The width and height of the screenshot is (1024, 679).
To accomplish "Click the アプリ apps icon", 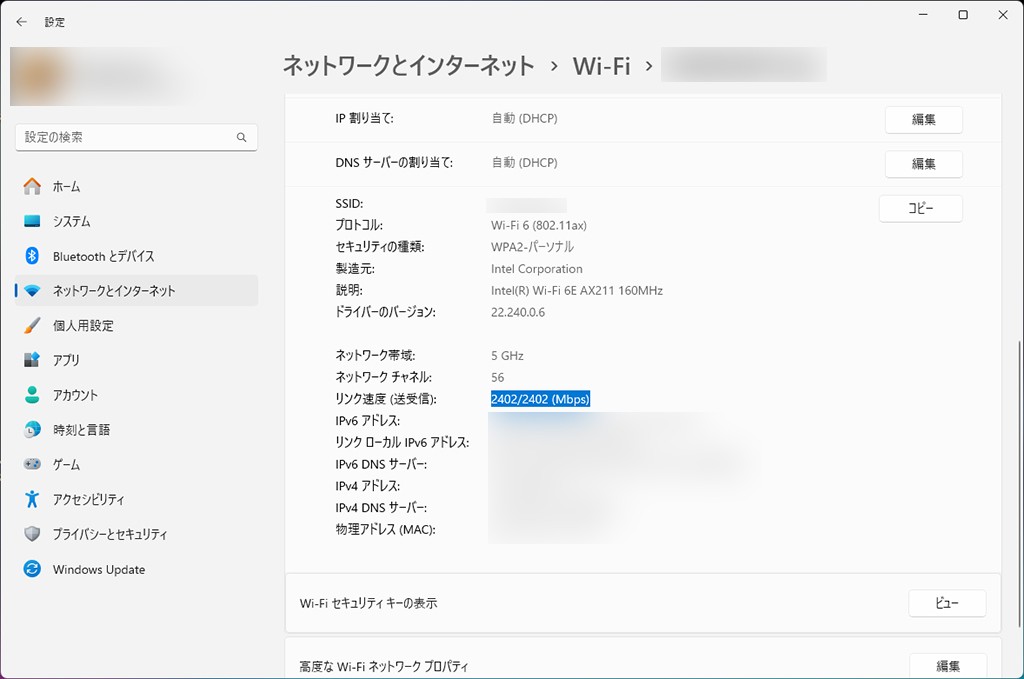I will click(x=33, y=360).
